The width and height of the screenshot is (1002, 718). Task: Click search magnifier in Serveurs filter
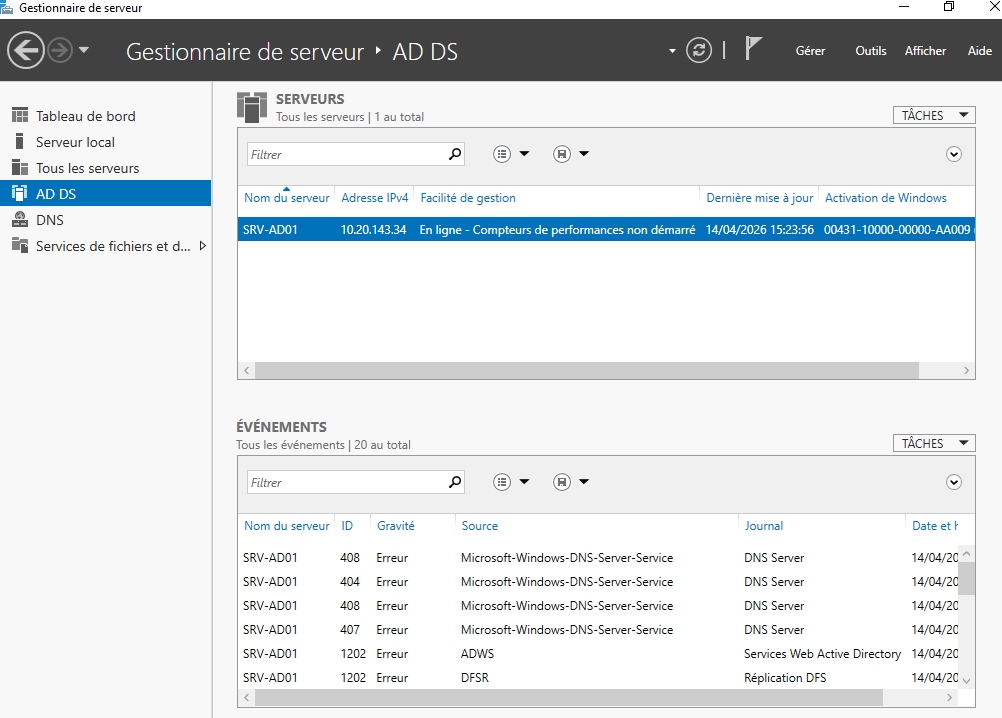click(x=454, y=154)
